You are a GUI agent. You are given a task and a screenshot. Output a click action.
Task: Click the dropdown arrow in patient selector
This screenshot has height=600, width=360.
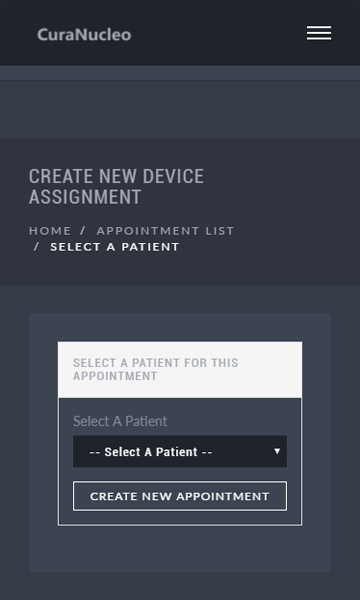coord(277,451)
